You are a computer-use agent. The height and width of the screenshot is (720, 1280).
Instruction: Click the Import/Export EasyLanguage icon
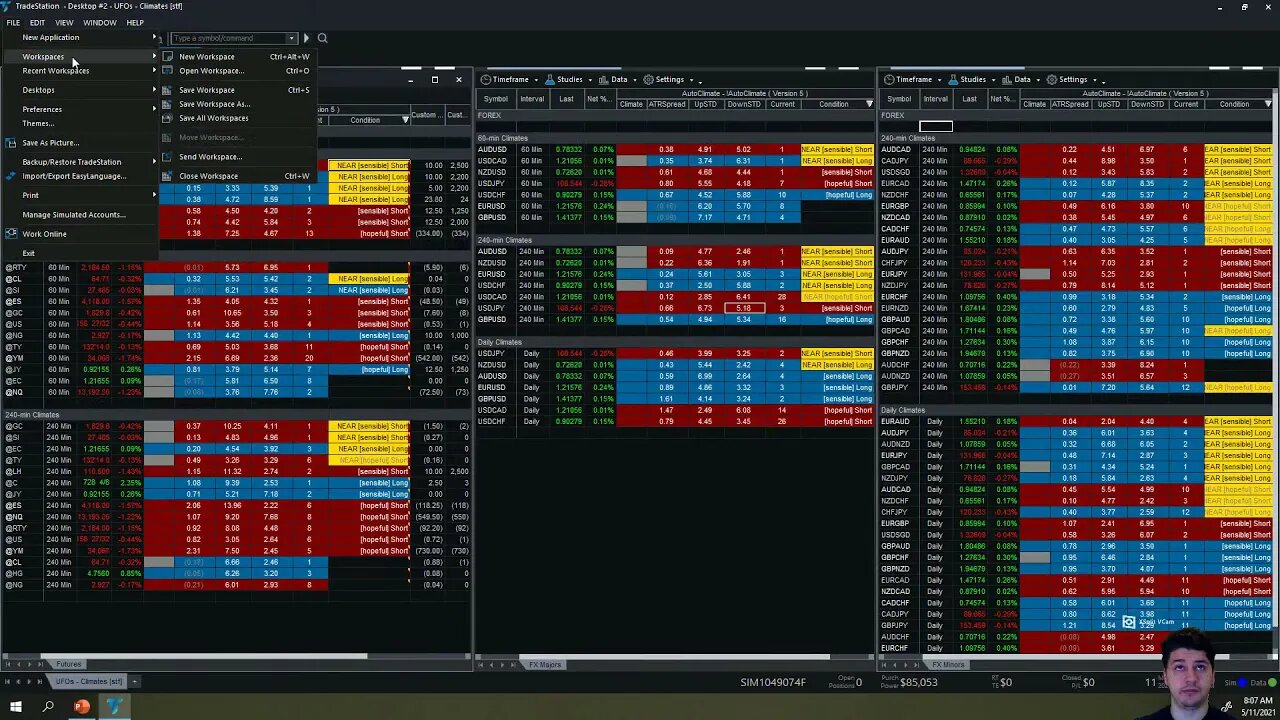(x=12, y=176)
